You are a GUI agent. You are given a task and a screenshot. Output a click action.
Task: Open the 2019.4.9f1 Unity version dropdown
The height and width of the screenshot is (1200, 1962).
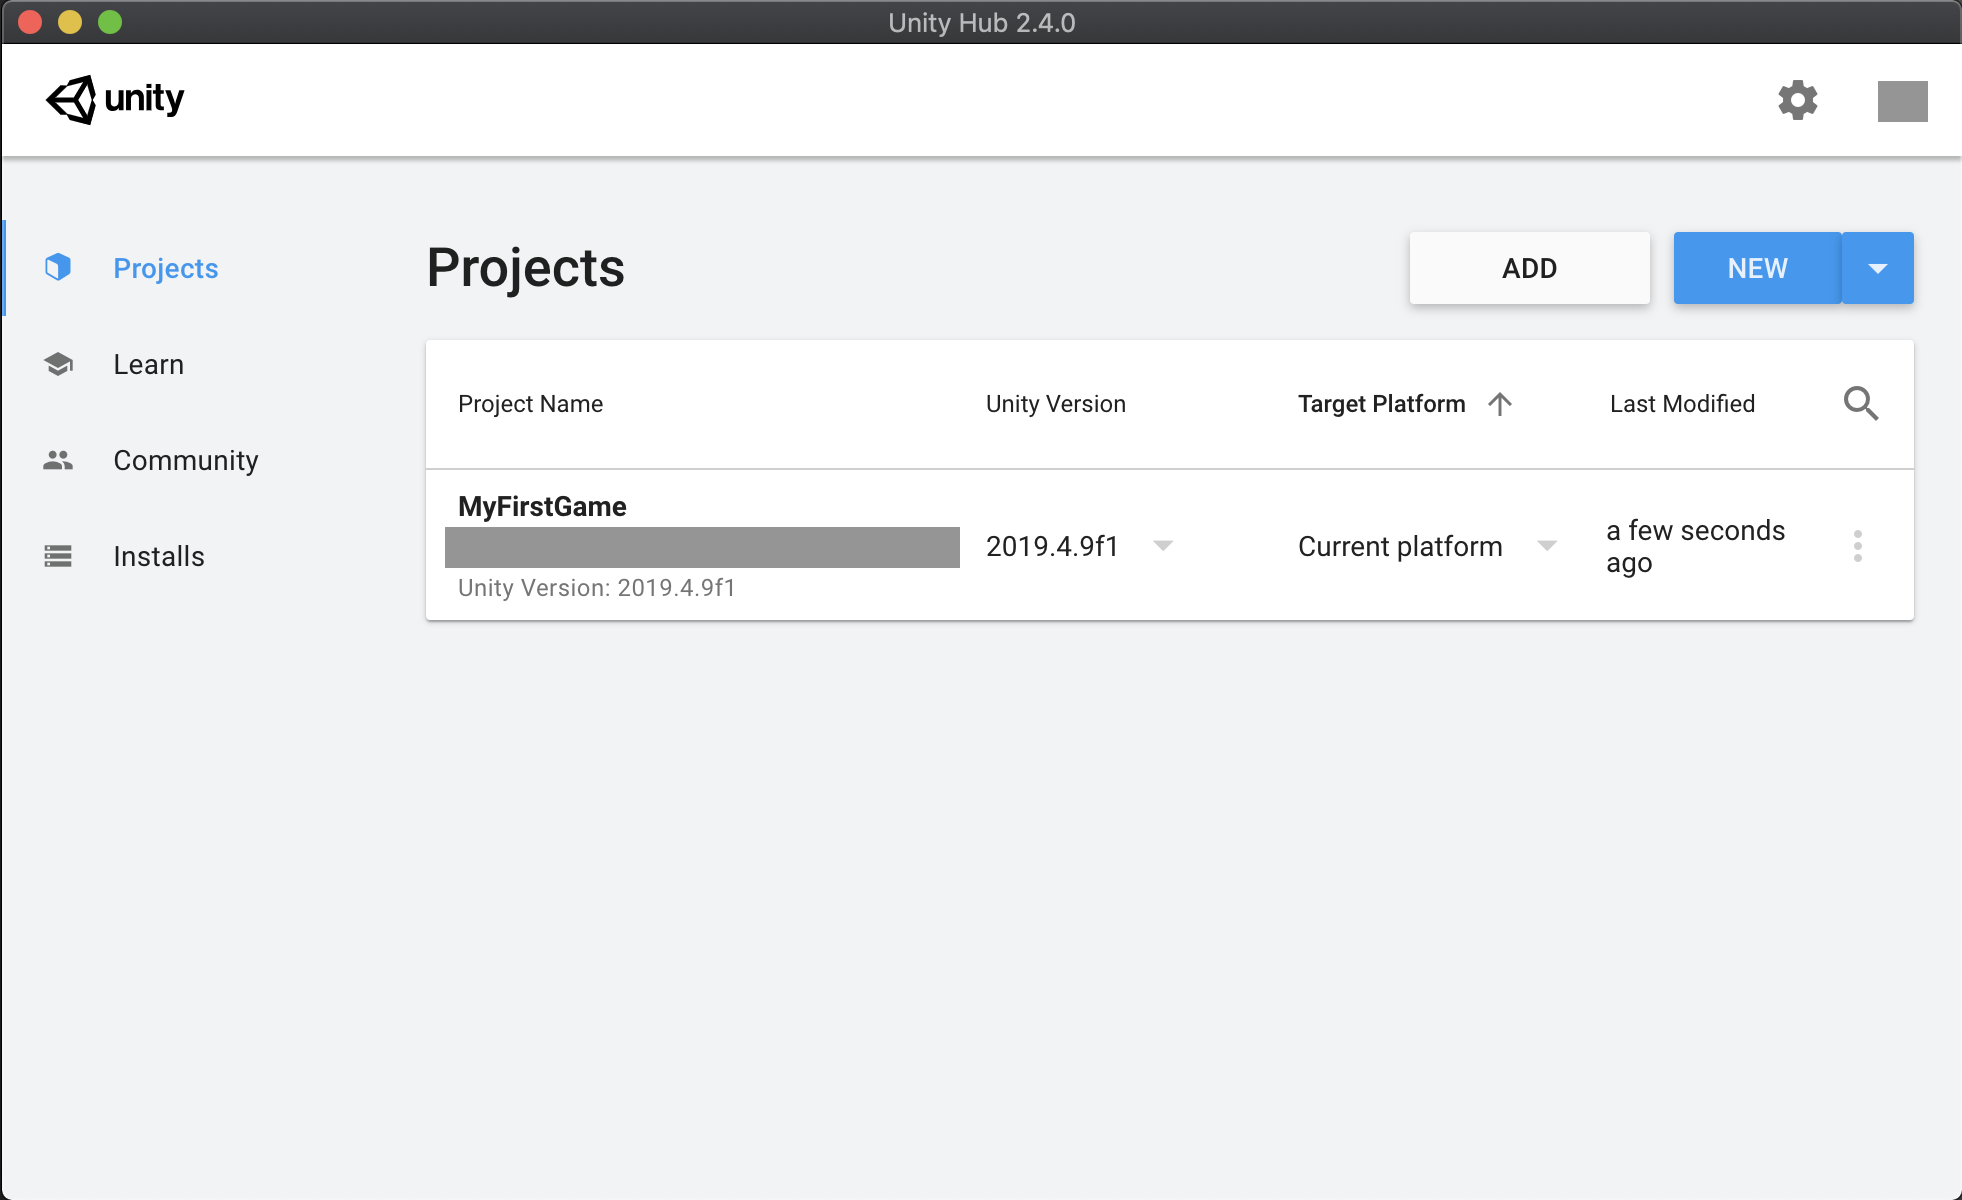tap(1162, 546)
